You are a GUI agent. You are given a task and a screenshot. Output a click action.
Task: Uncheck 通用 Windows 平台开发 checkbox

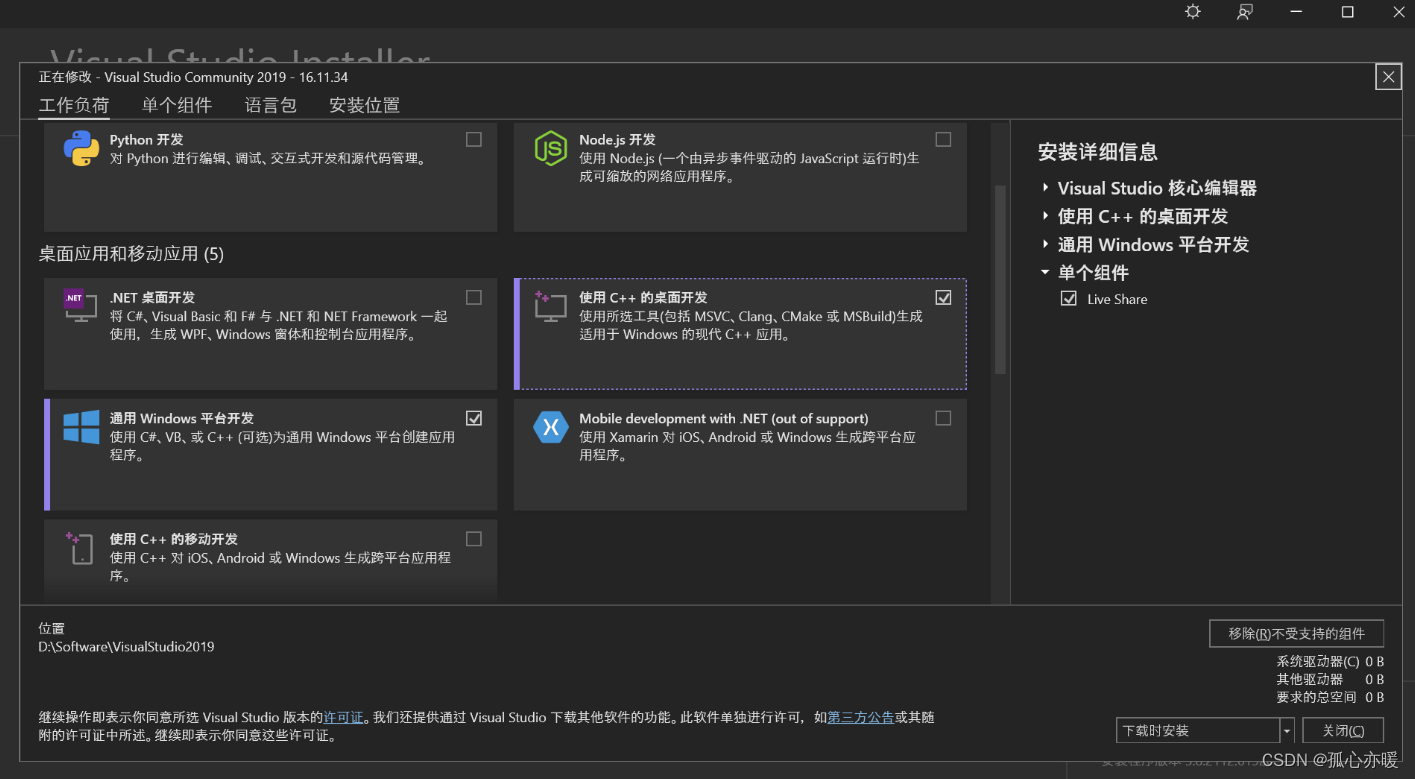pos(474,418)
